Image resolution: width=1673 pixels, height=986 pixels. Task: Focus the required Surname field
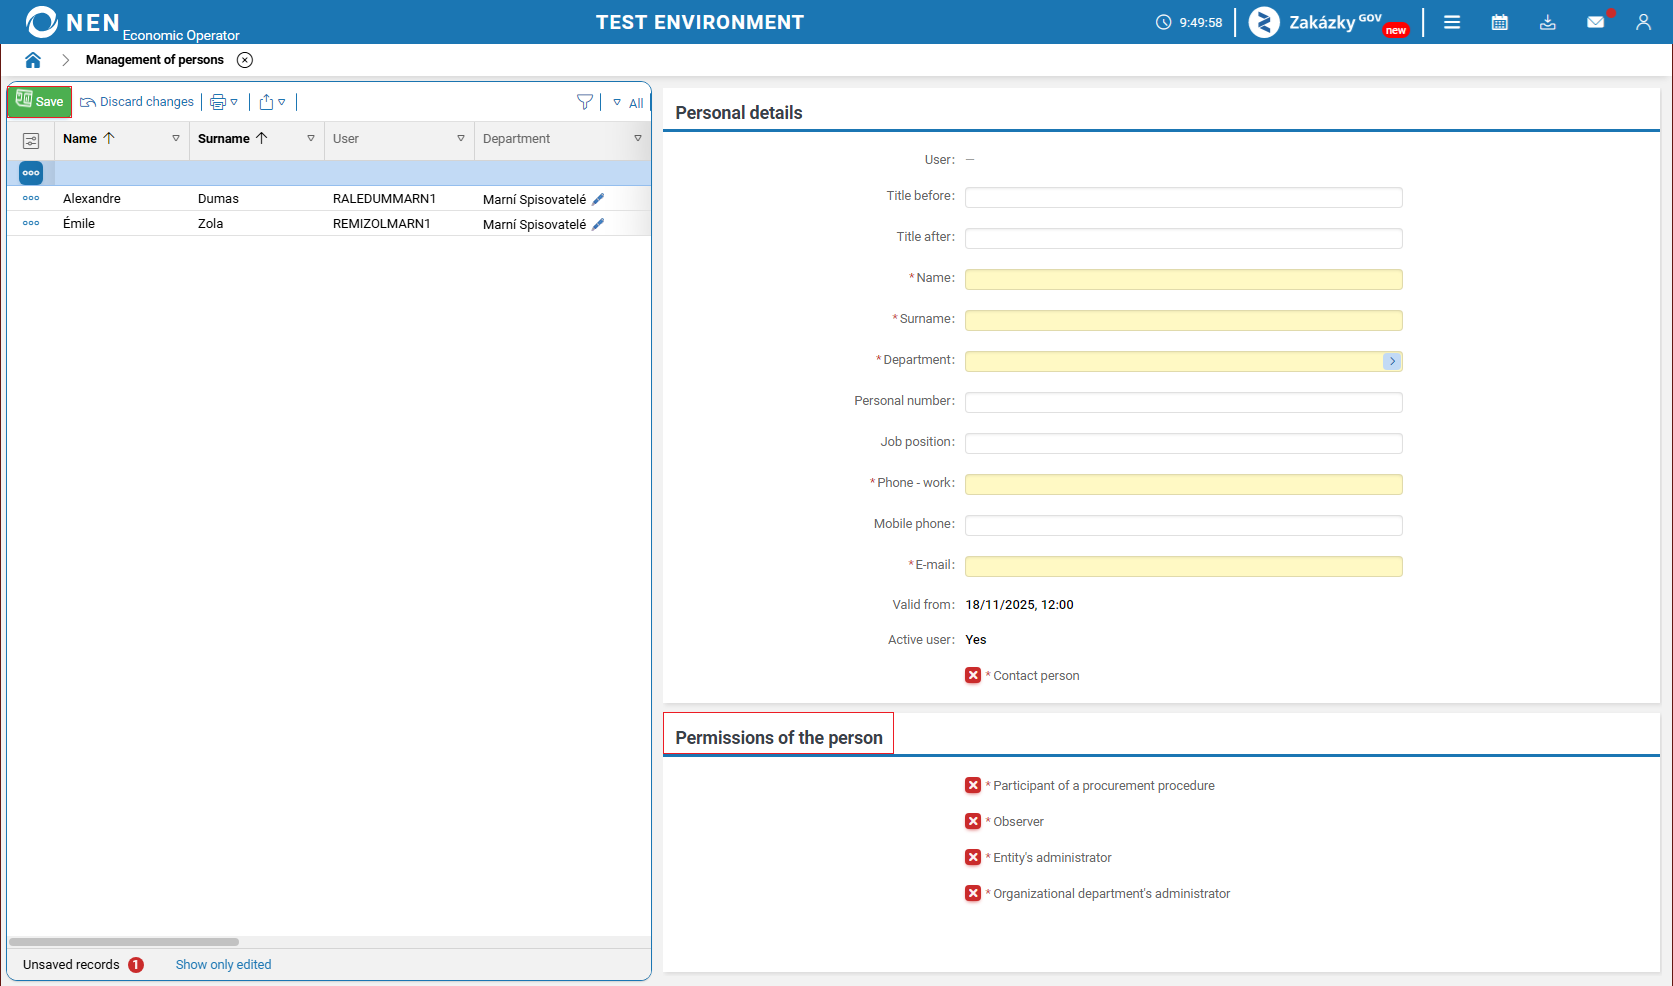pos(1183,320)
